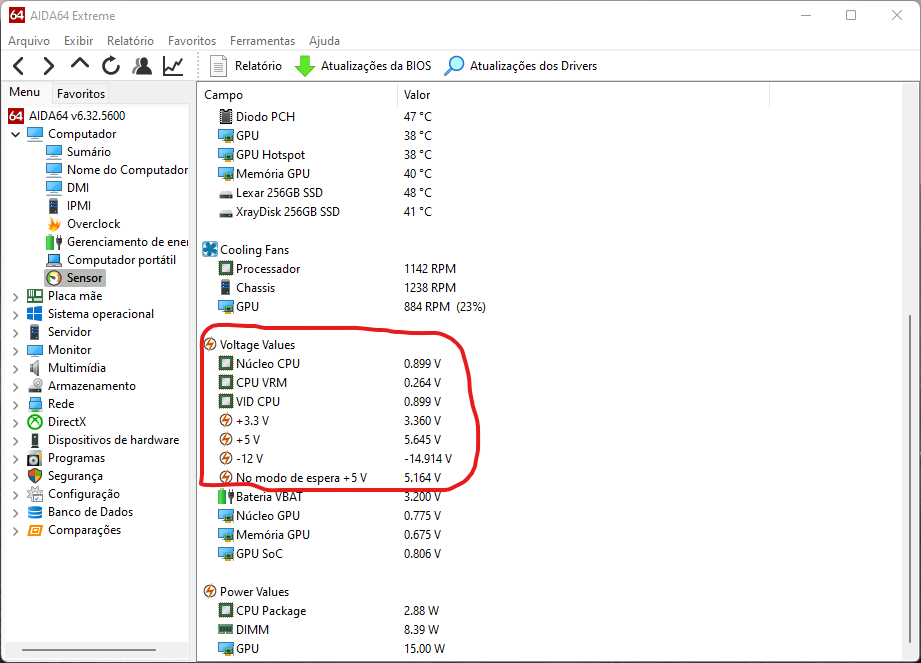This screenshot has width=921, height=663.
Task: Click the Lexar 256GB SSD drive icon
Action: coord(226,194)
